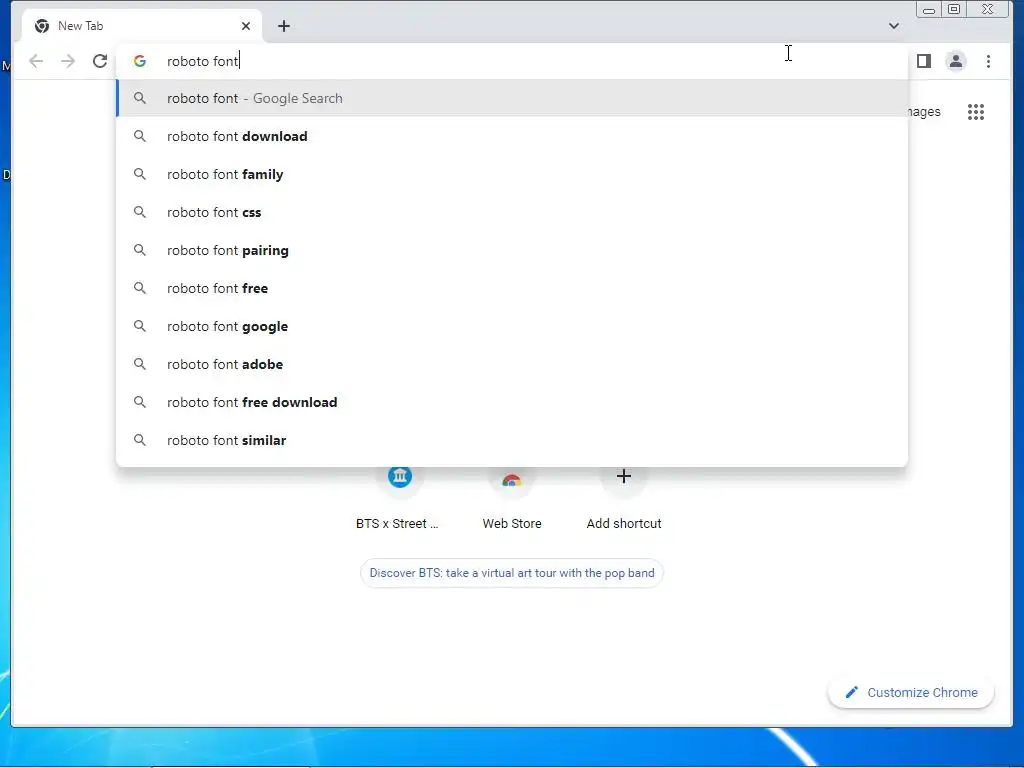Screen dimensions: 1024x768
Task: Open Chrome three-dot menu
Action: [988, 61]
